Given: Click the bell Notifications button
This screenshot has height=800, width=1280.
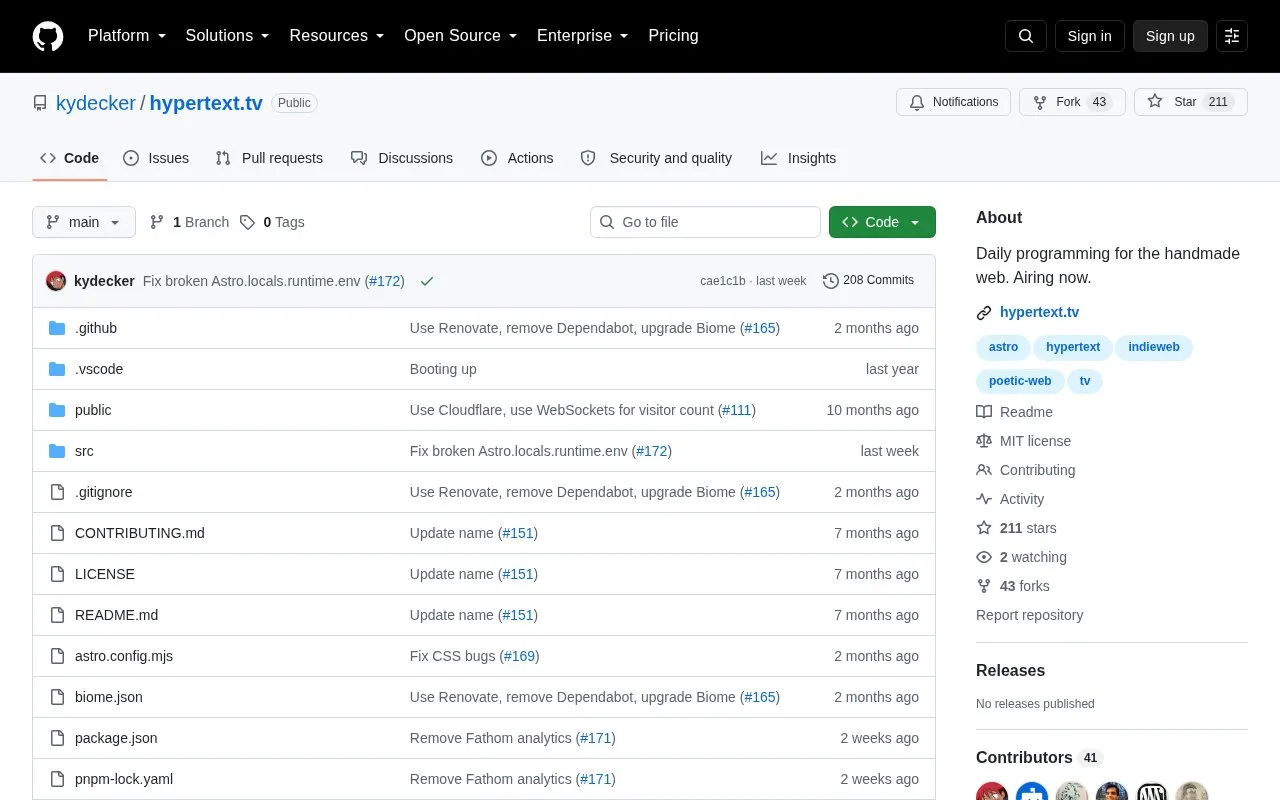Looking at the screenshot, I should (x=954, y=102).
